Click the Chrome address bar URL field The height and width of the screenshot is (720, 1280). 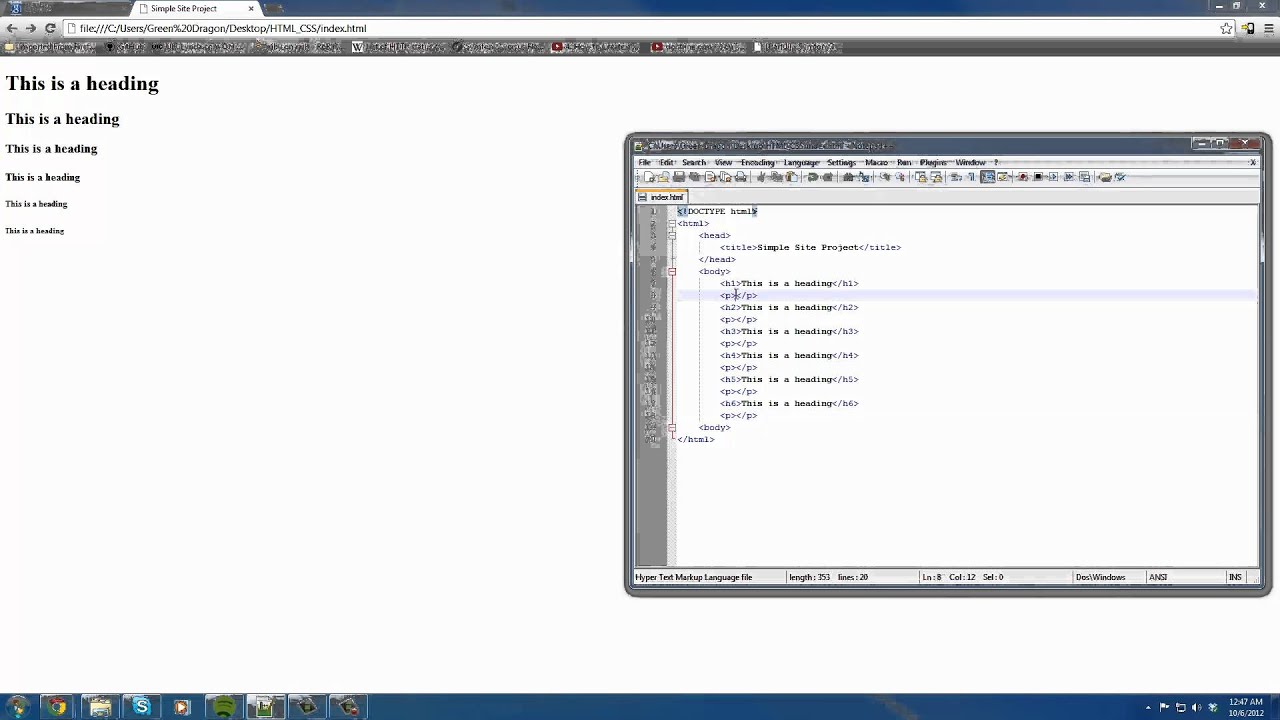640,28
